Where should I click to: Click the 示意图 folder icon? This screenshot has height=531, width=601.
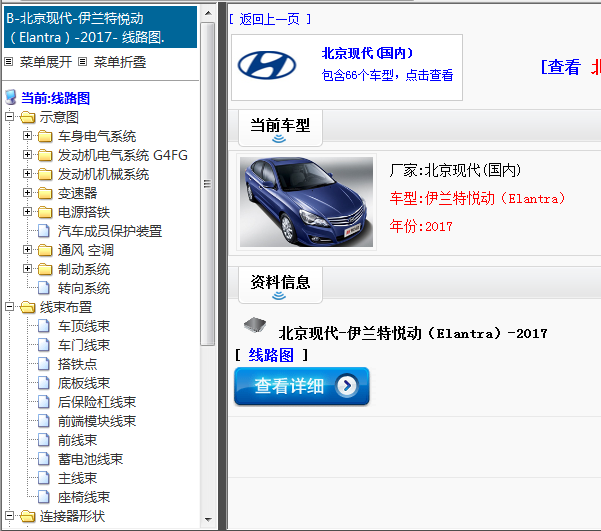28,117
